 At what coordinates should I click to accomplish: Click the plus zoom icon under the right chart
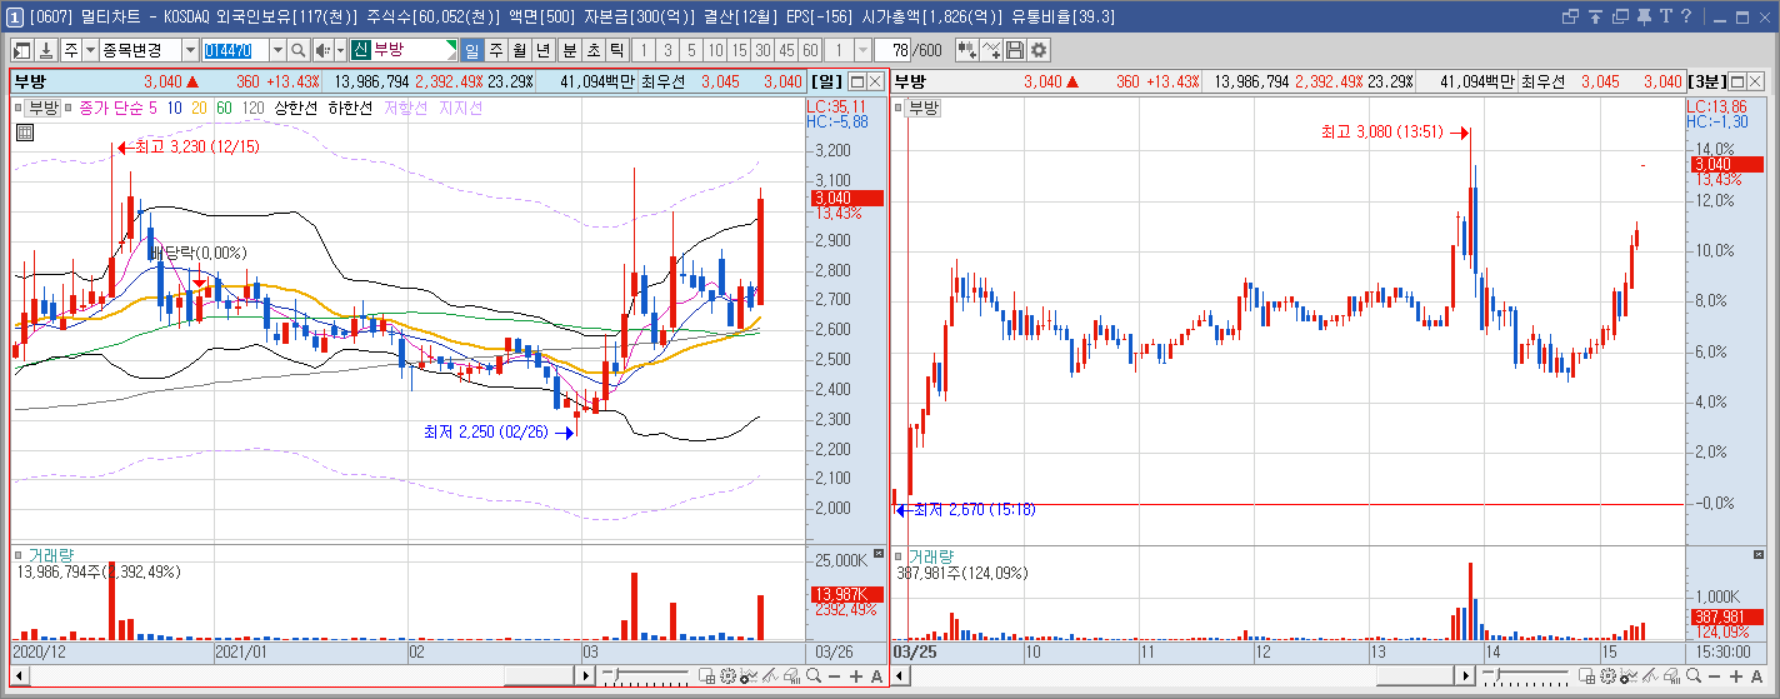[x=1736, y=677]
